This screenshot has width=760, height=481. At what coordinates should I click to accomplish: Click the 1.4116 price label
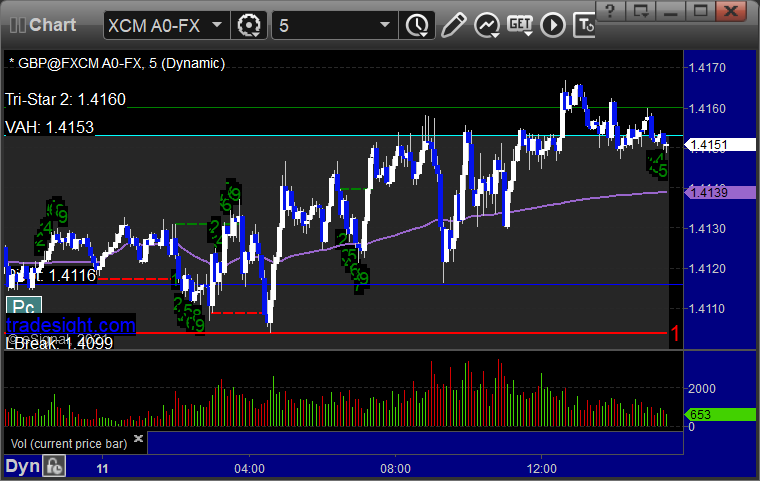pos(73,275)
